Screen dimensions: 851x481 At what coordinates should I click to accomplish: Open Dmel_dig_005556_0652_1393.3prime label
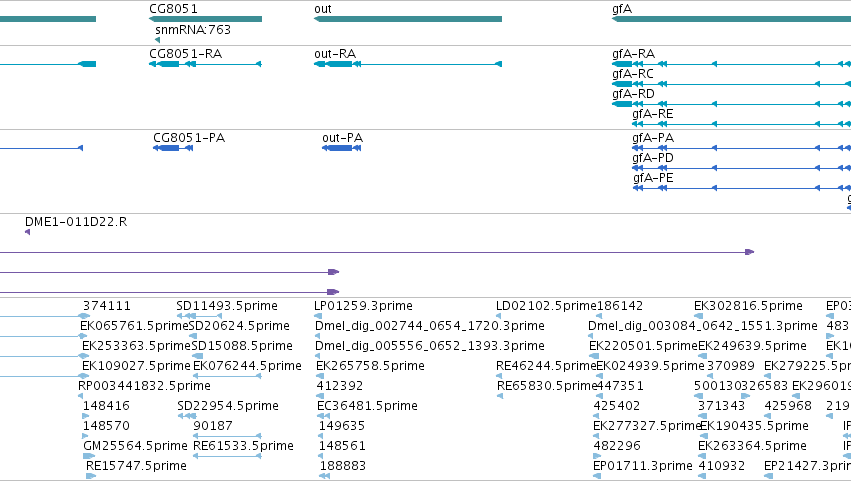[430, 346]
